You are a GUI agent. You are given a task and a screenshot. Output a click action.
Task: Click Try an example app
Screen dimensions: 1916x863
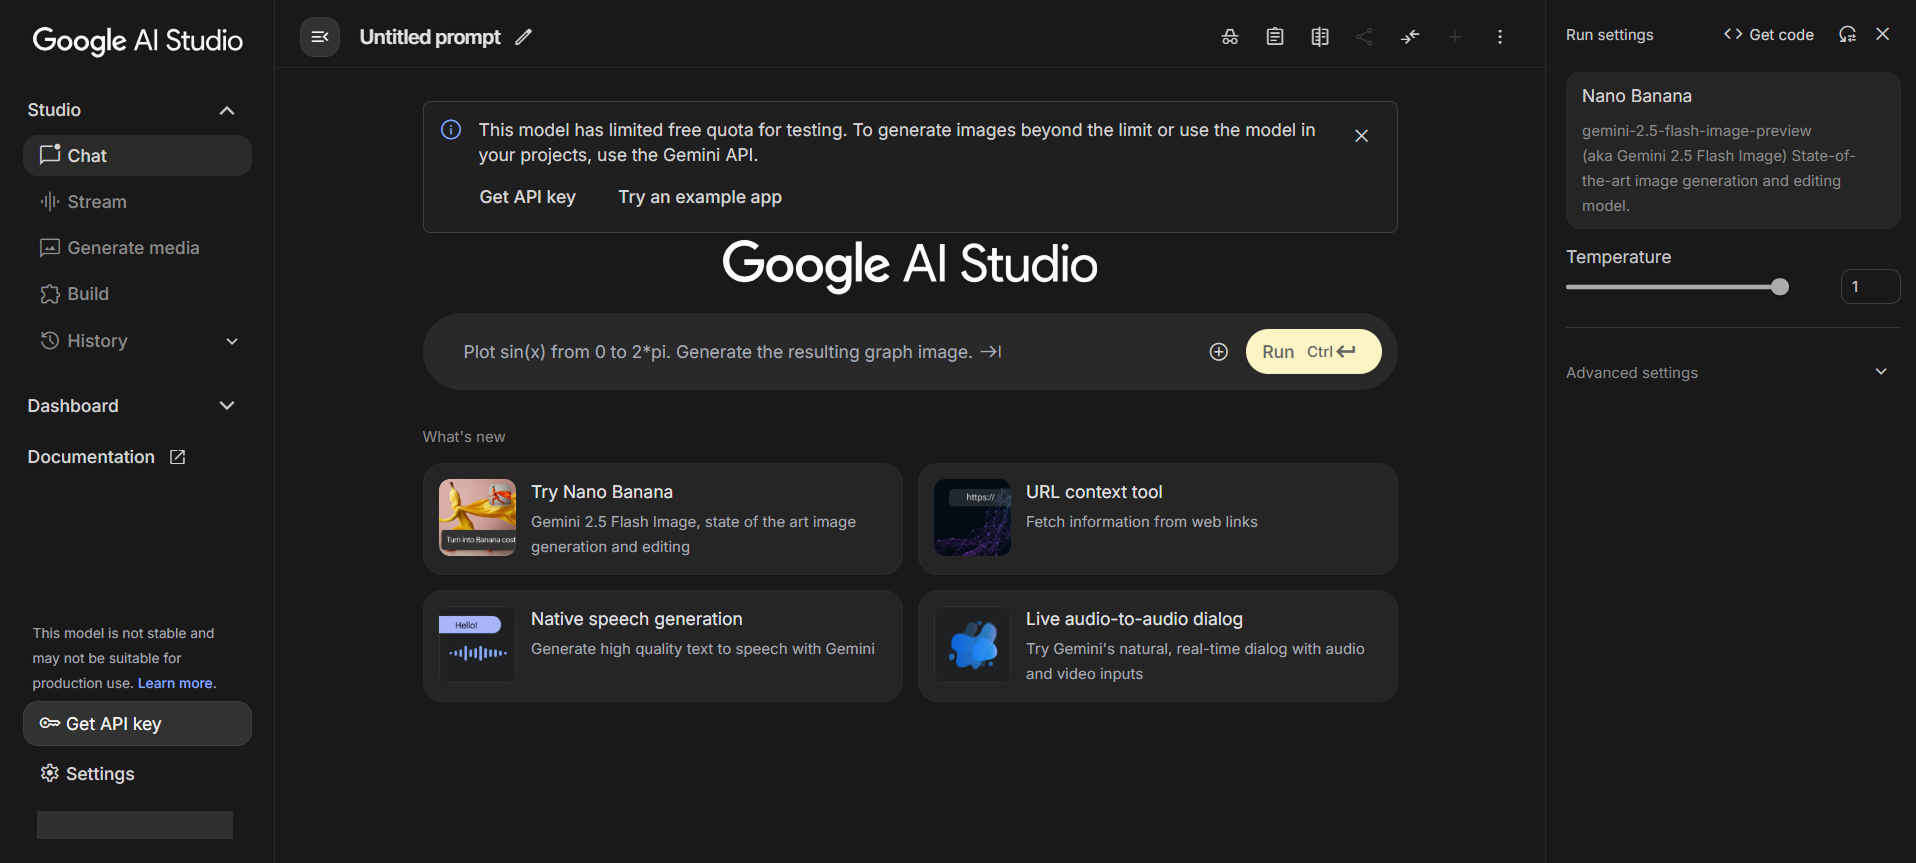click(700, 197)
